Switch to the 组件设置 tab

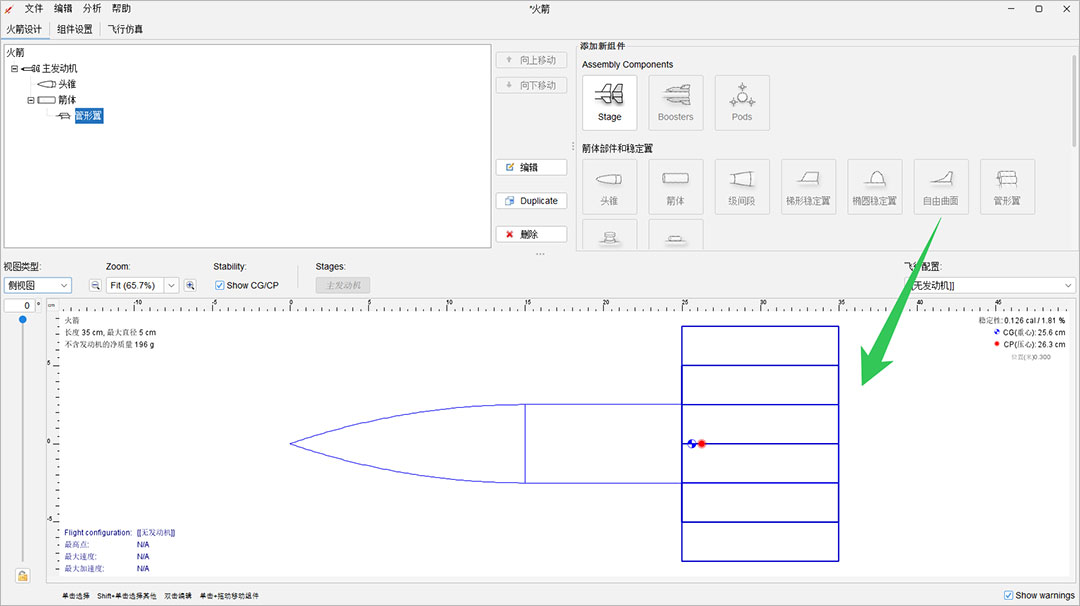click(x=74, y=29)
